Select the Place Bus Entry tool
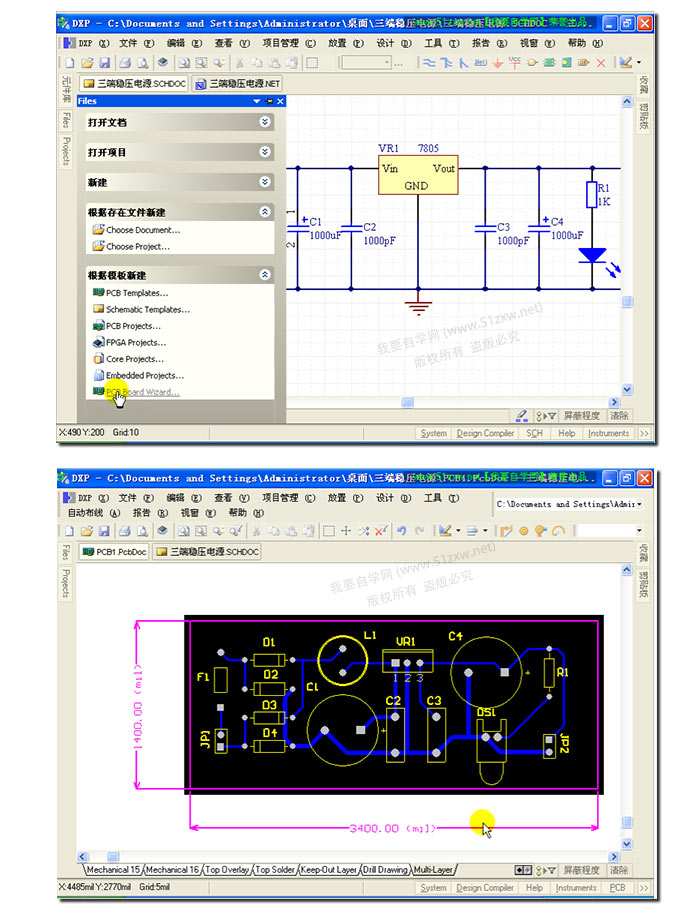 click(463, 63)
